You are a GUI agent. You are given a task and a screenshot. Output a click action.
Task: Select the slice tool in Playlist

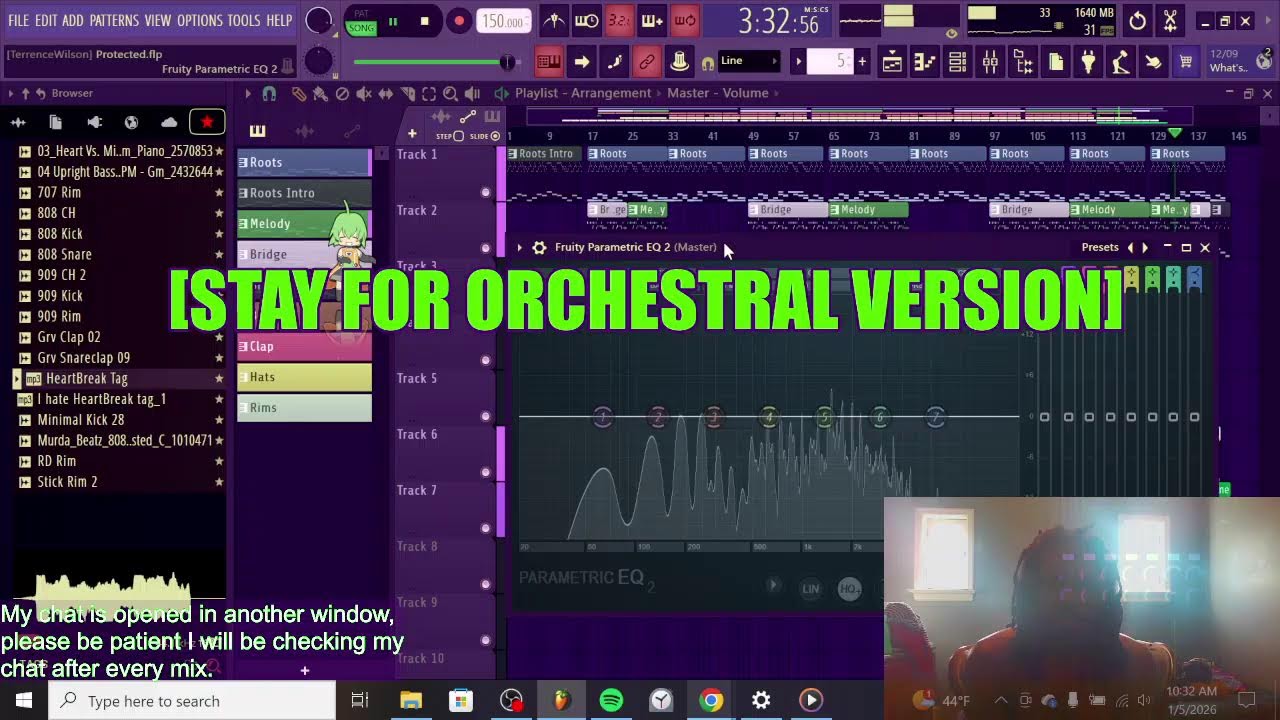click(407, 93)
